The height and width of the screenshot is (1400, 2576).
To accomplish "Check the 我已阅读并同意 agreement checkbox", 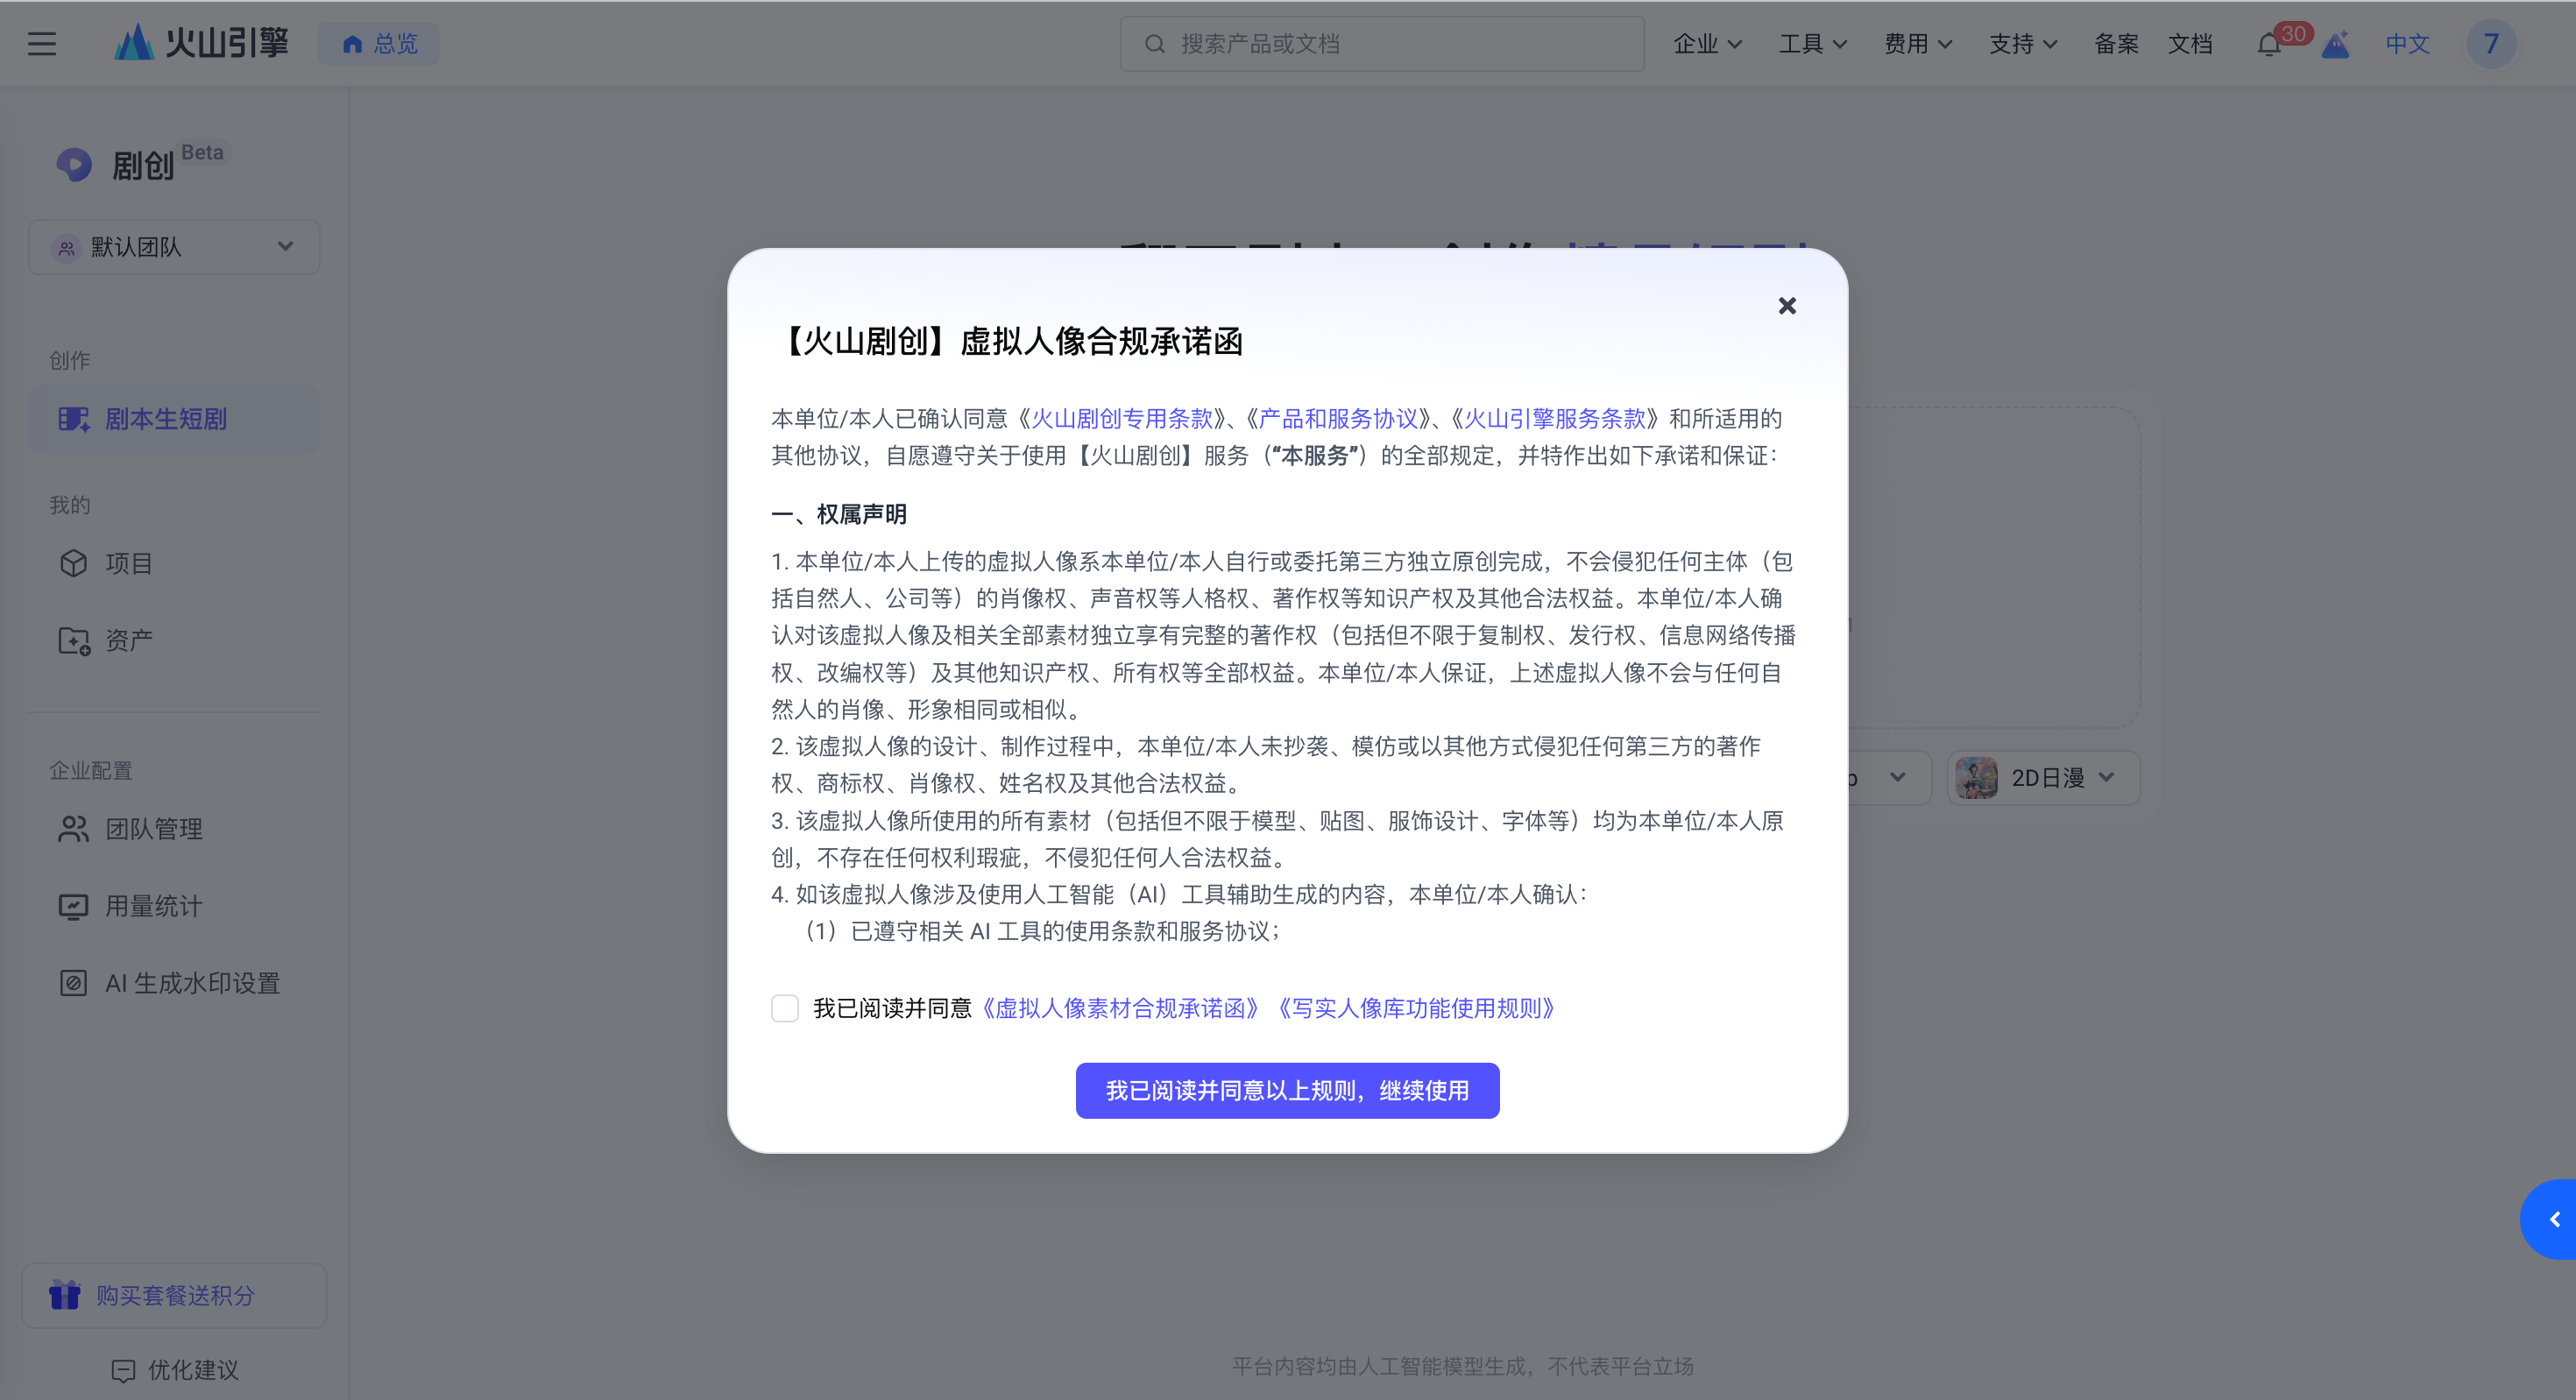I will [x=785, y=1008].
